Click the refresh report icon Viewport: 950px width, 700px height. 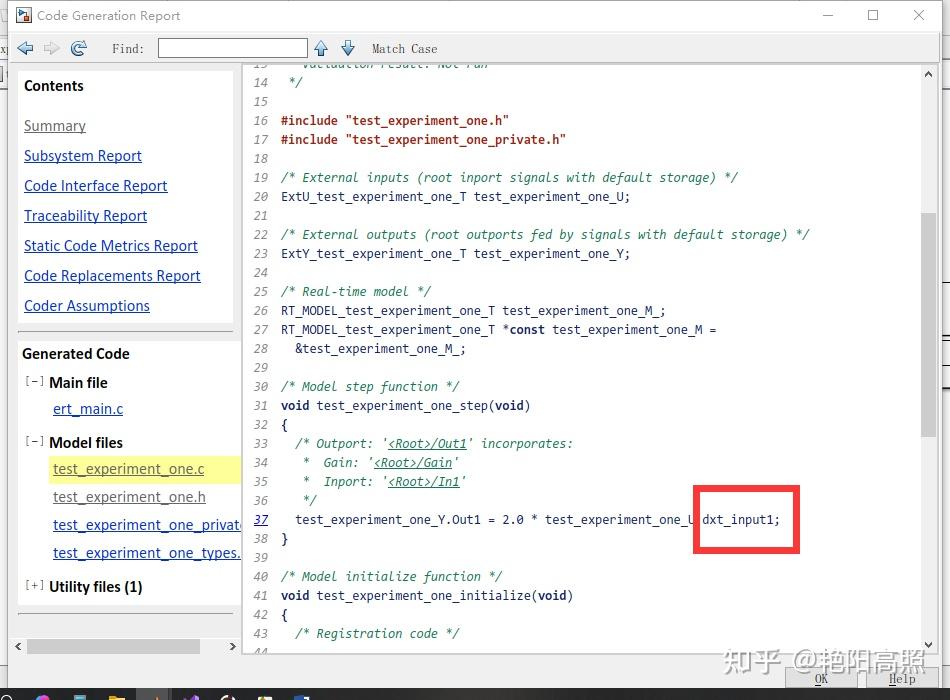click(77, 48)
